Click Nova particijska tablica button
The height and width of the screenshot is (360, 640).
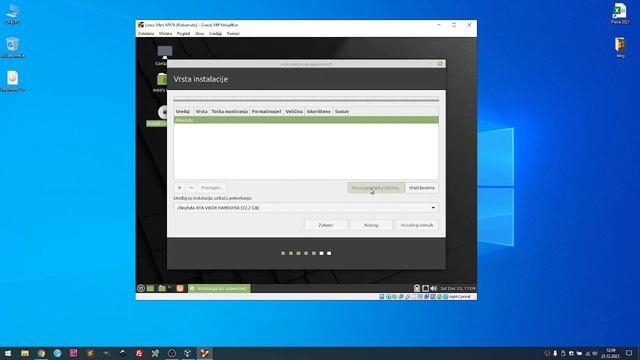pyautogui.click(x=376, y=188)
